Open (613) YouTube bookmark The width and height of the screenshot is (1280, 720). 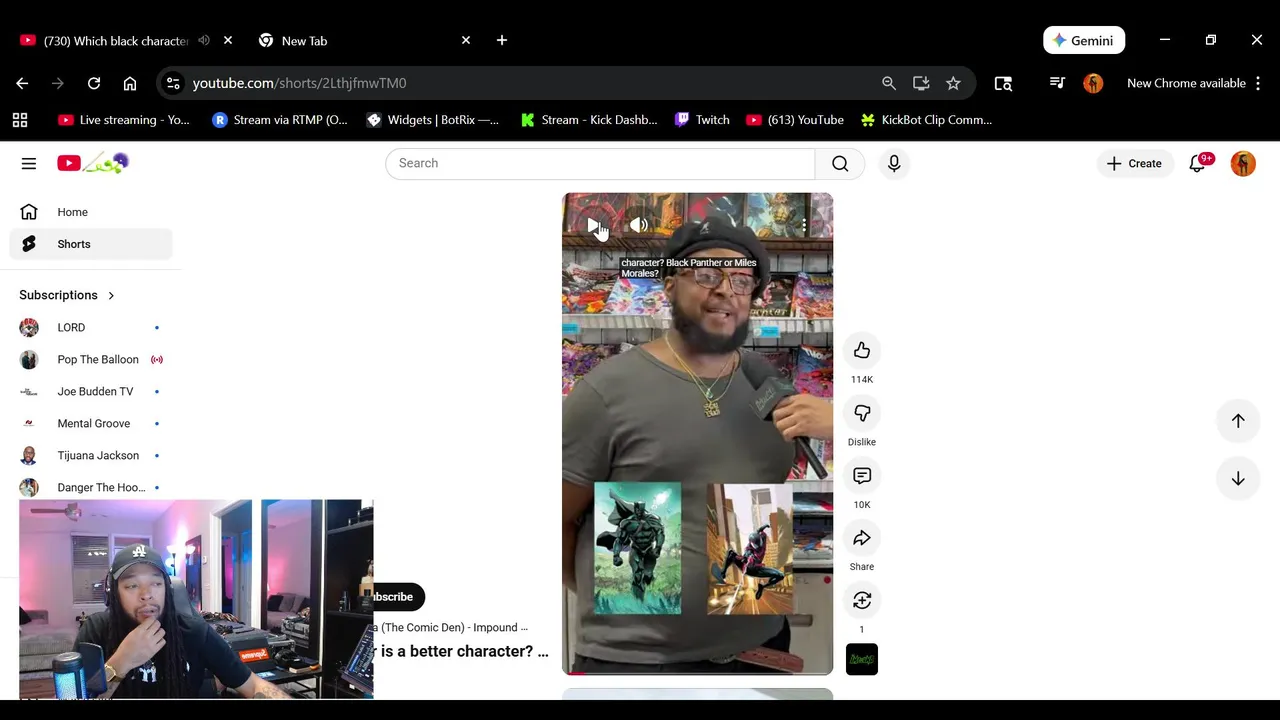[x=795, y=120]
